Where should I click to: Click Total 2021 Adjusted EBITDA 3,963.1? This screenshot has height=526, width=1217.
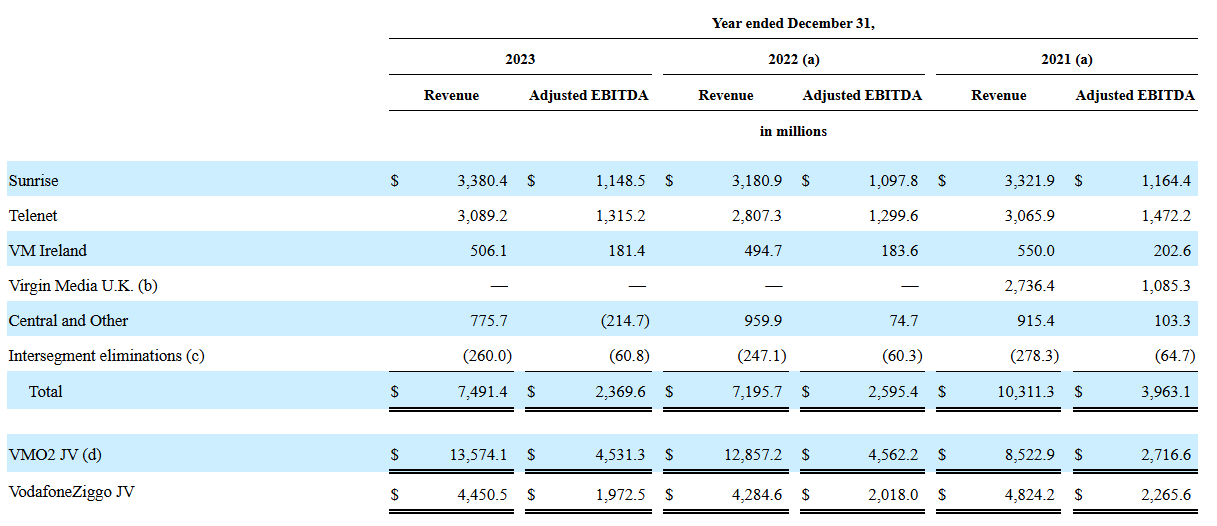[x=1167, y=392]
